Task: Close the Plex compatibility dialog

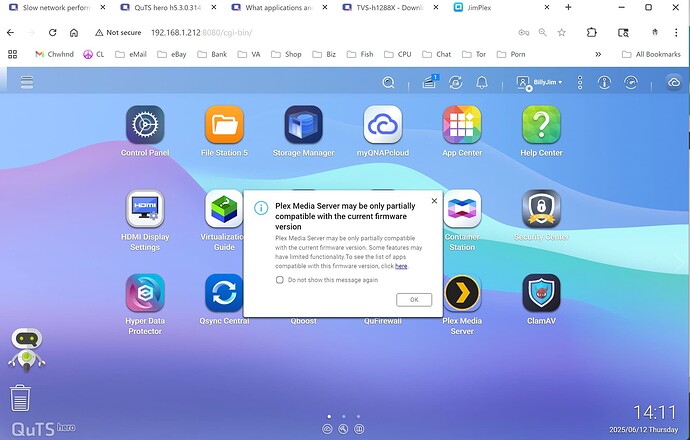Action: (434, 201)
